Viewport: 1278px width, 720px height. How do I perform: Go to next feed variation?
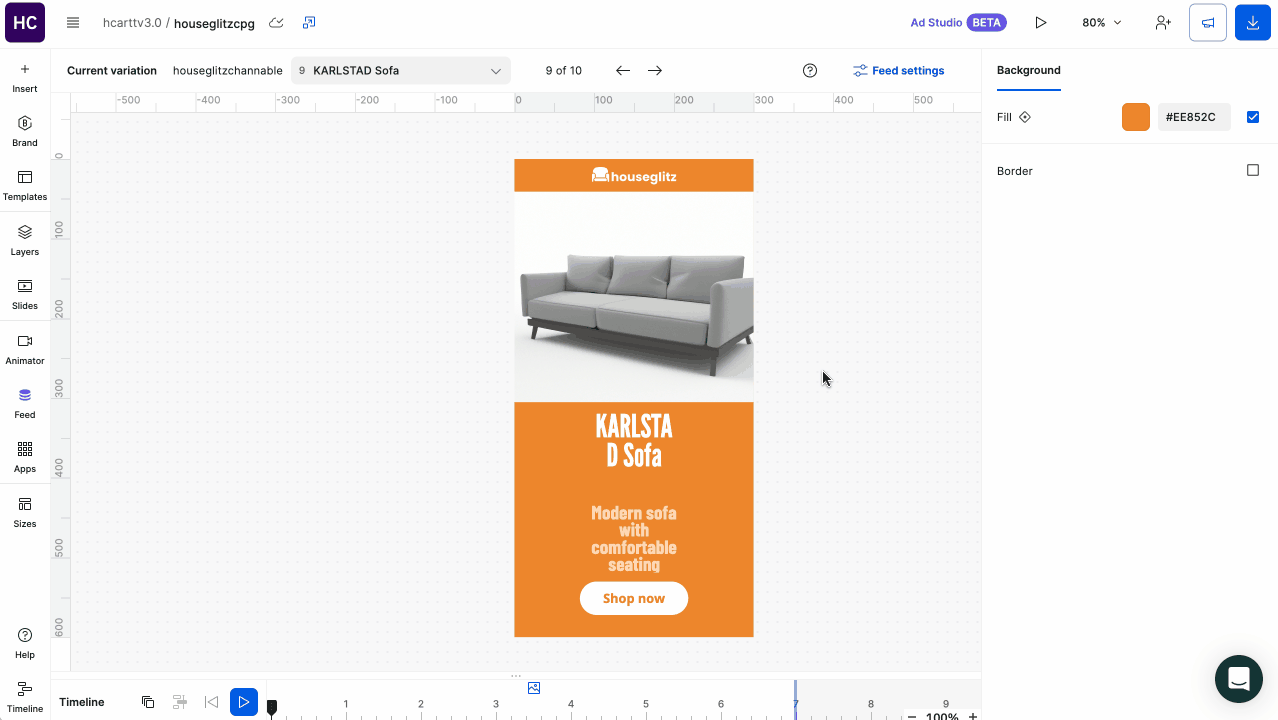click(x=655, y=71)
